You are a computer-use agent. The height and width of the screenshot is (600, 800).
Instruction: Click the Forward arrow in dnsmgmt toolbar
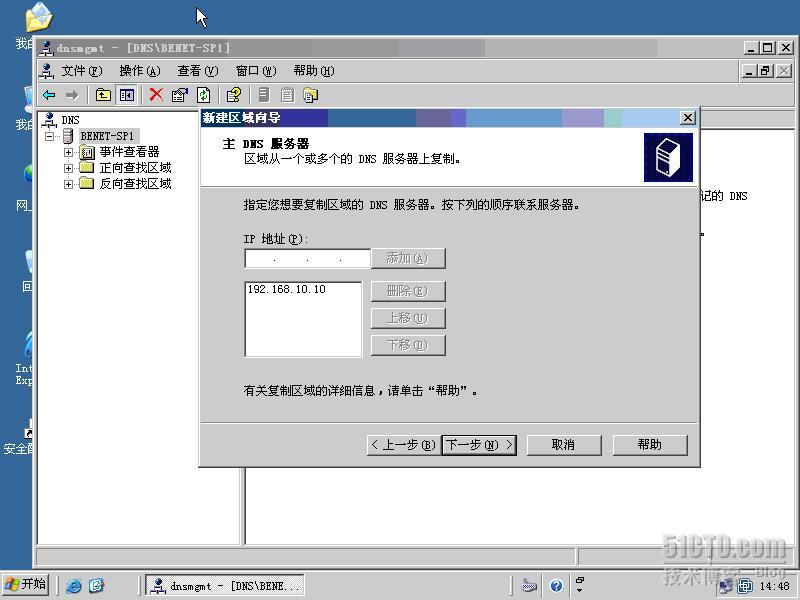tap(72, 95)
